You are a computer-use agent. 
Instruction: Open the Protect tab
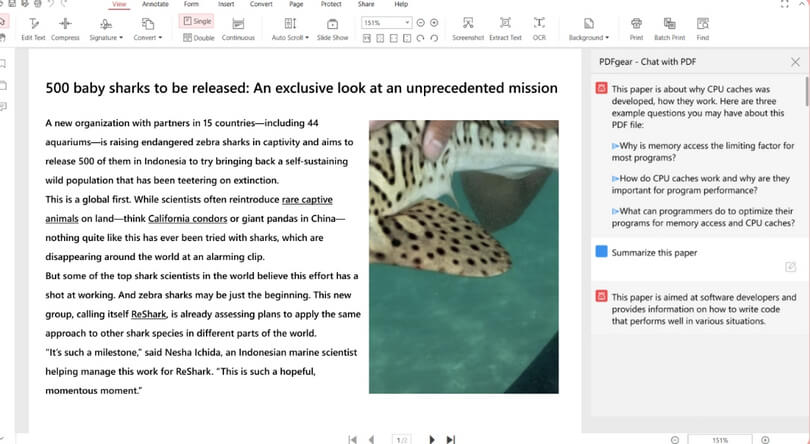pos(331,4)
